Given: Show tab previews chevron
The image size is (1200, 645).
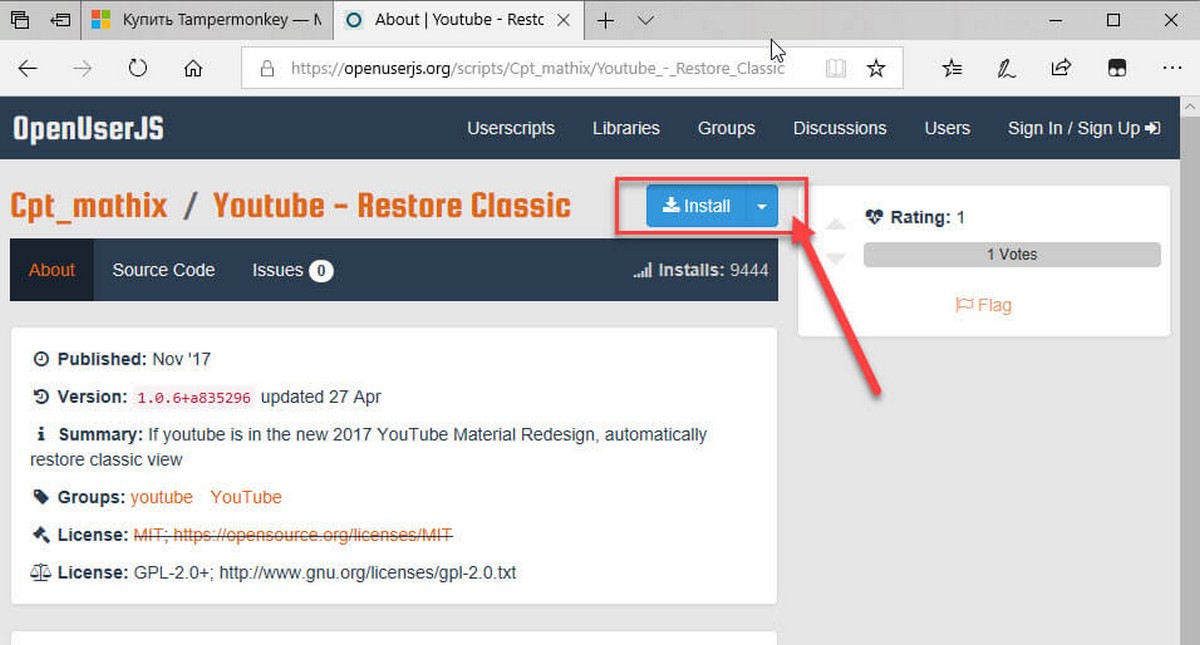Looking at the screenshot, I should coord(645,20).
